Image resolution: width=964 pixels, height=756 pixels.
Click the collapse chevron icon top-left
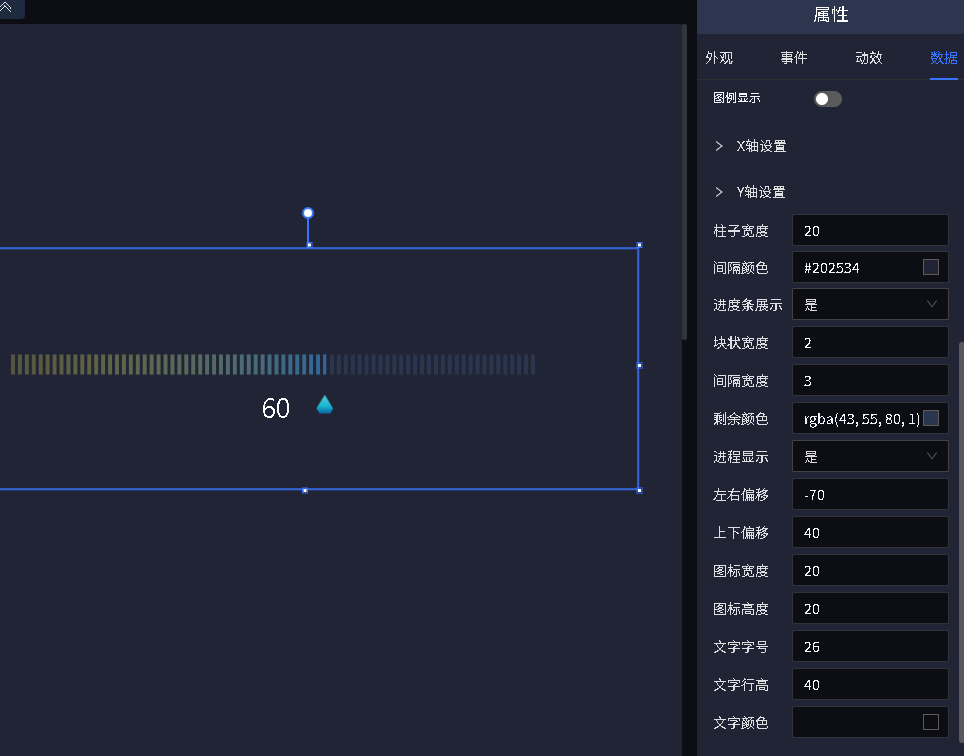(6, 7)
